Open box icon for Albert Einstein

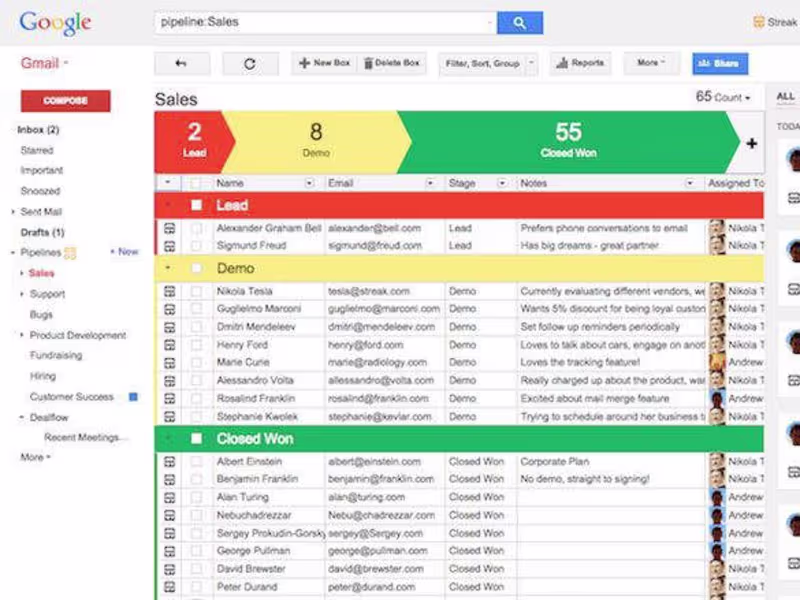(169, 462)
